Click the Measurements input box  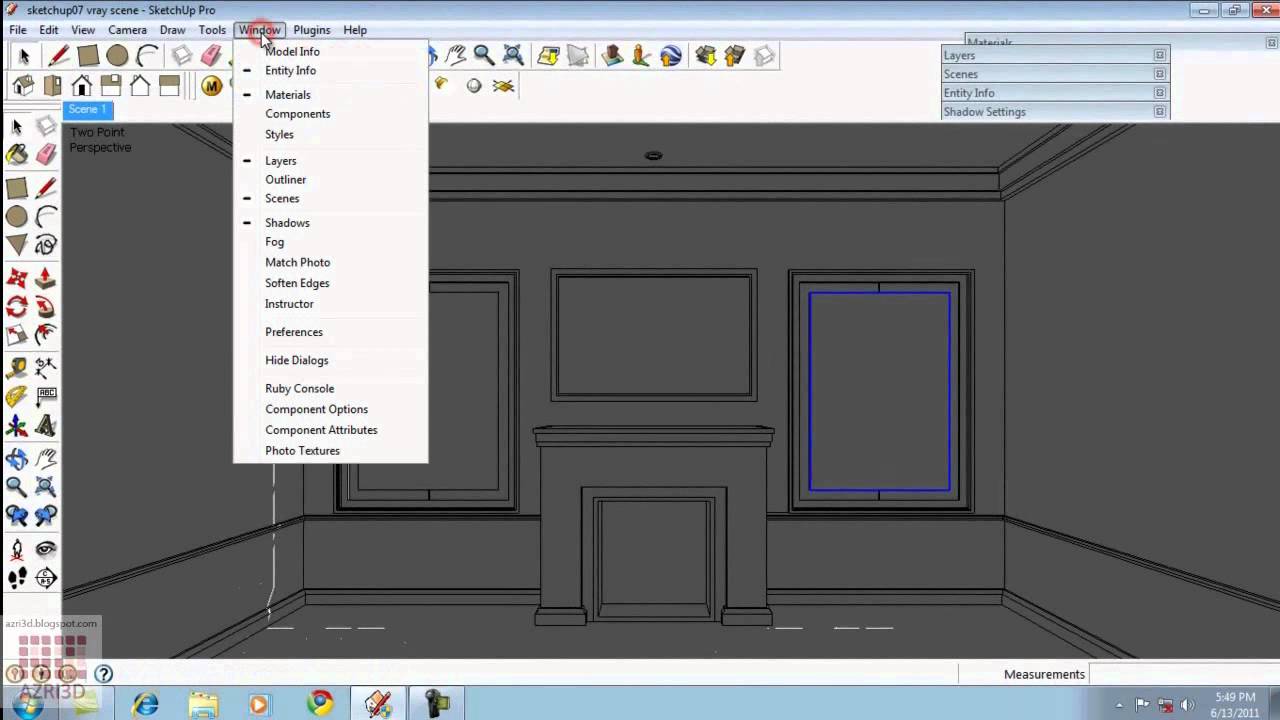tap(1183, 674)
